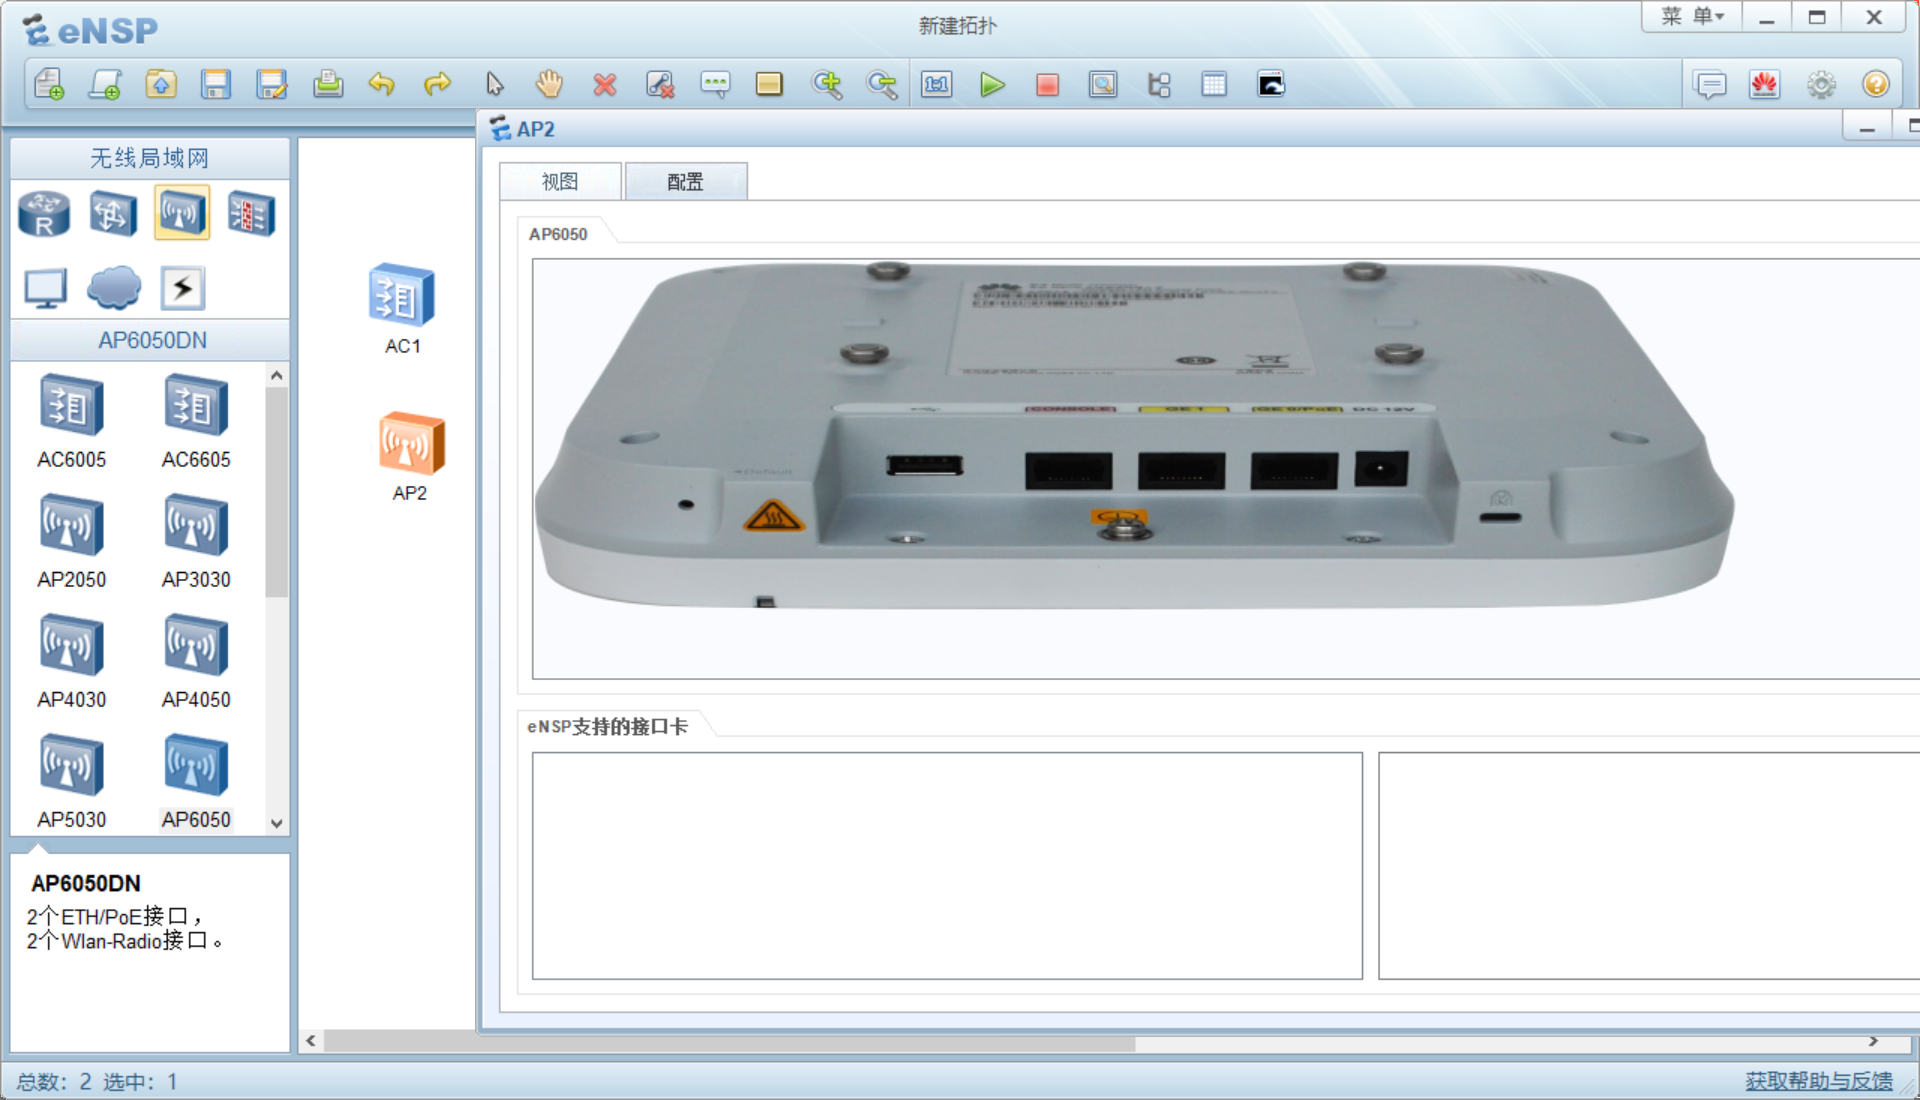The image size is (1920, 1100).
Task: Undo the last action
Action: 382,84
